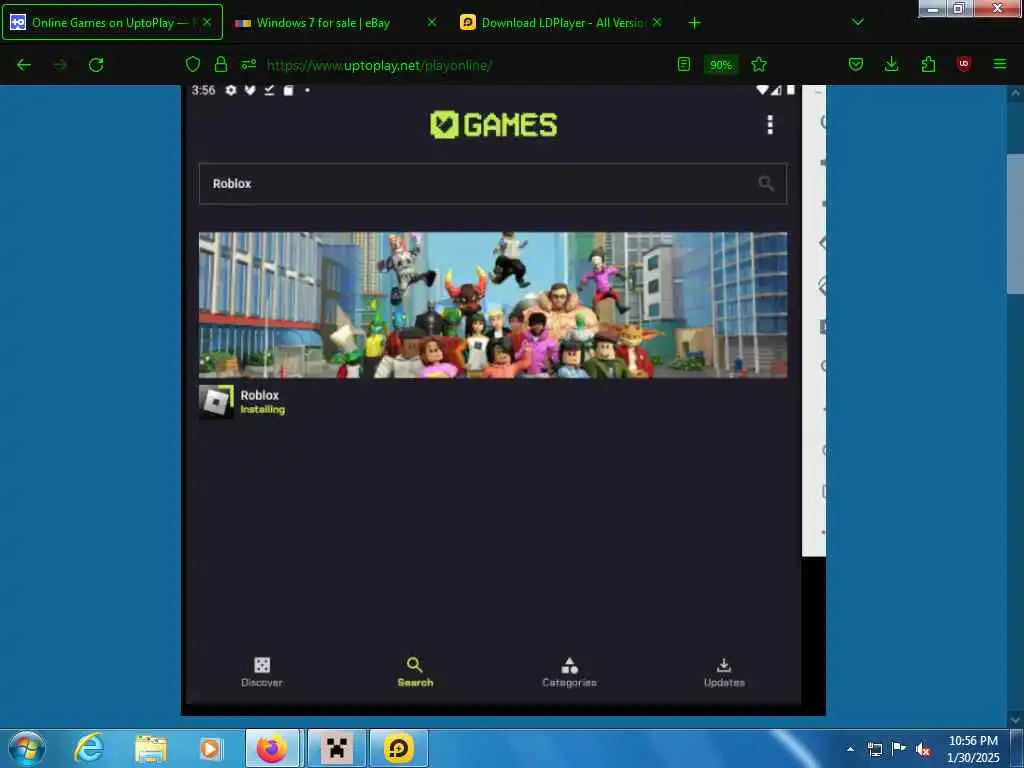Open the Firefox downloads panel
The width and height of the screenshot is (1024, 768).
tap(891, 64)
